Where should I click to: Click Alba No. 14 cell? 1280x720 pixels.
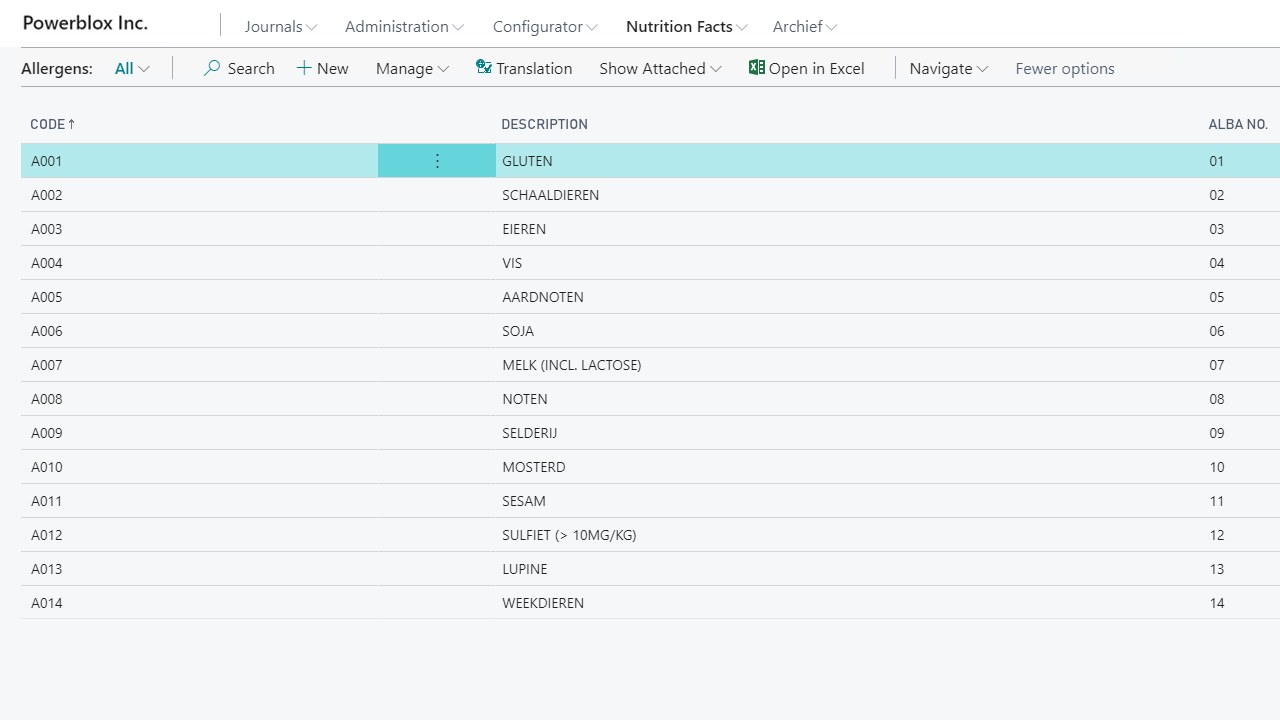[1216, 603]
